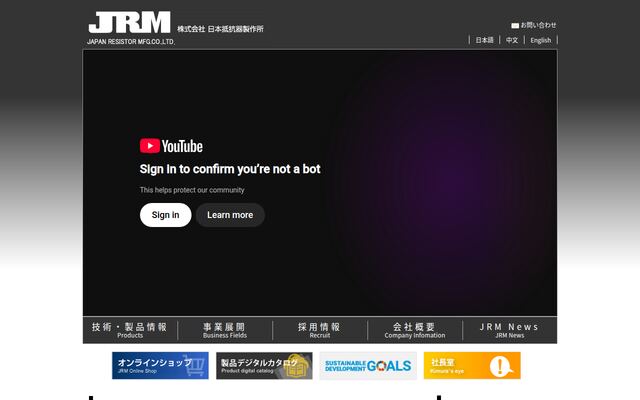The image size is (640, 400).
Task: Click the Sign in to confirm you're not a bot heading
Action: click(x=230, y=169)
